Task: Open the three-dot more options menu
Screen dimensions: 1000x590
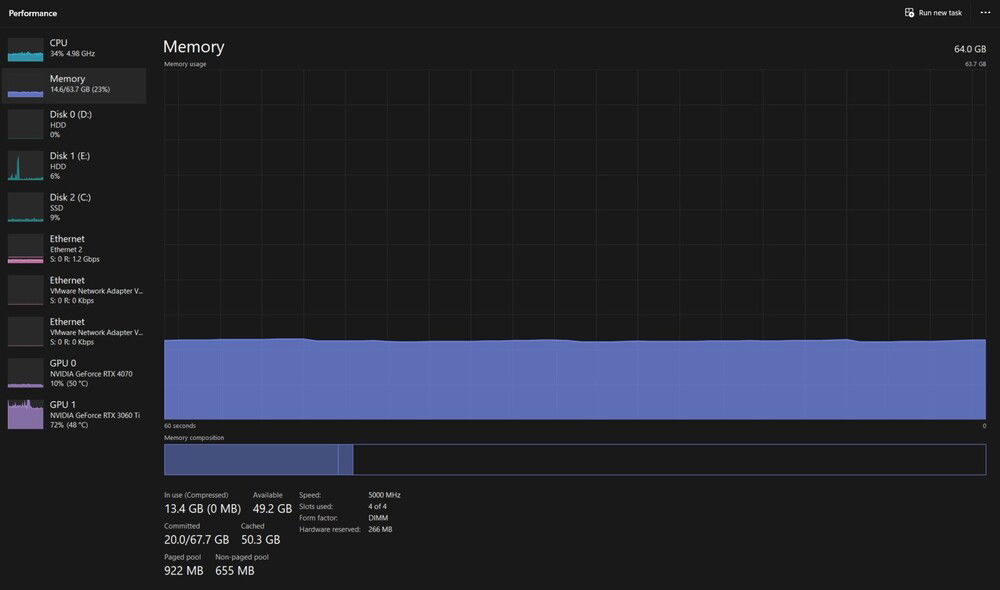Action: [985, 13]
